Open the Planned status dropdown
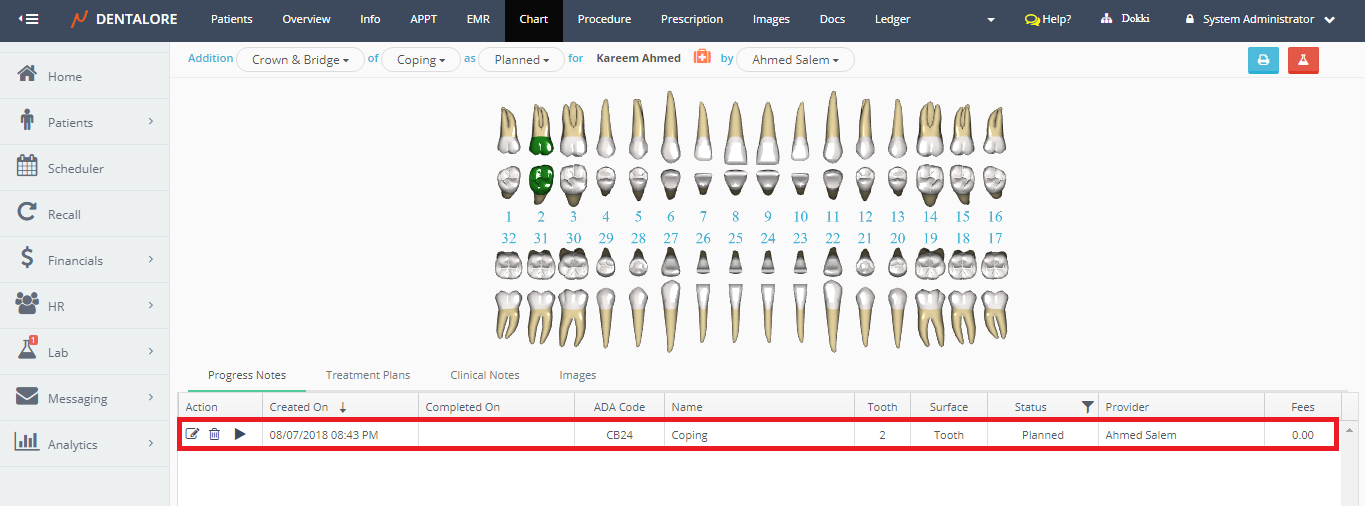Image resolution: width=1365 pixels, height=506 pixels. (x=522, y=60)
